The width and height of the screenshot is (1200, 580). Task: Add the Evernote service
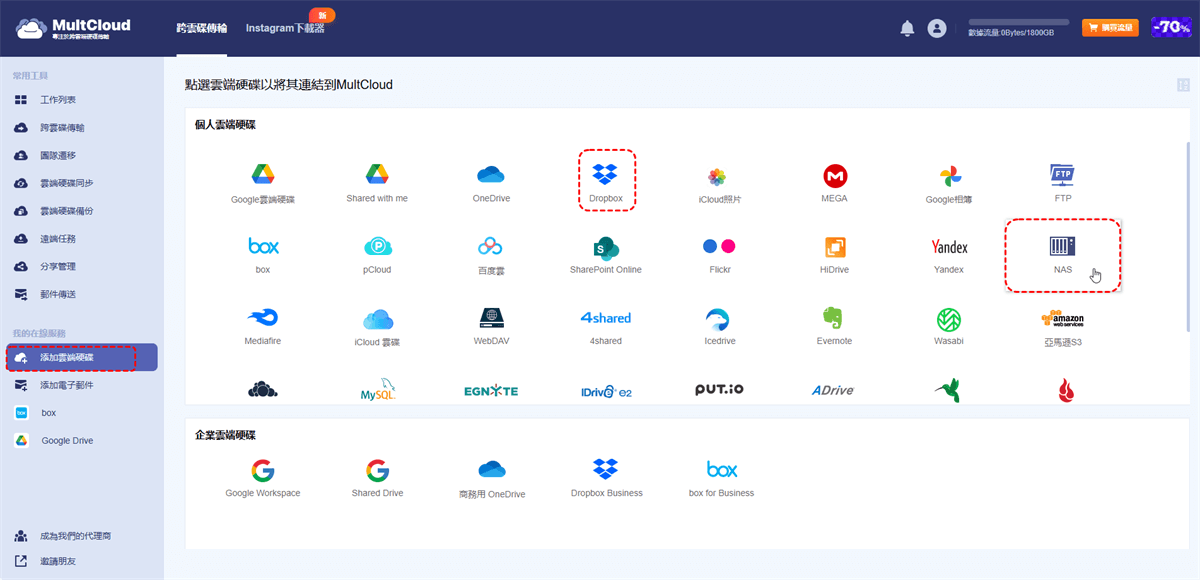pyautogui.click(x=834, y=318)
